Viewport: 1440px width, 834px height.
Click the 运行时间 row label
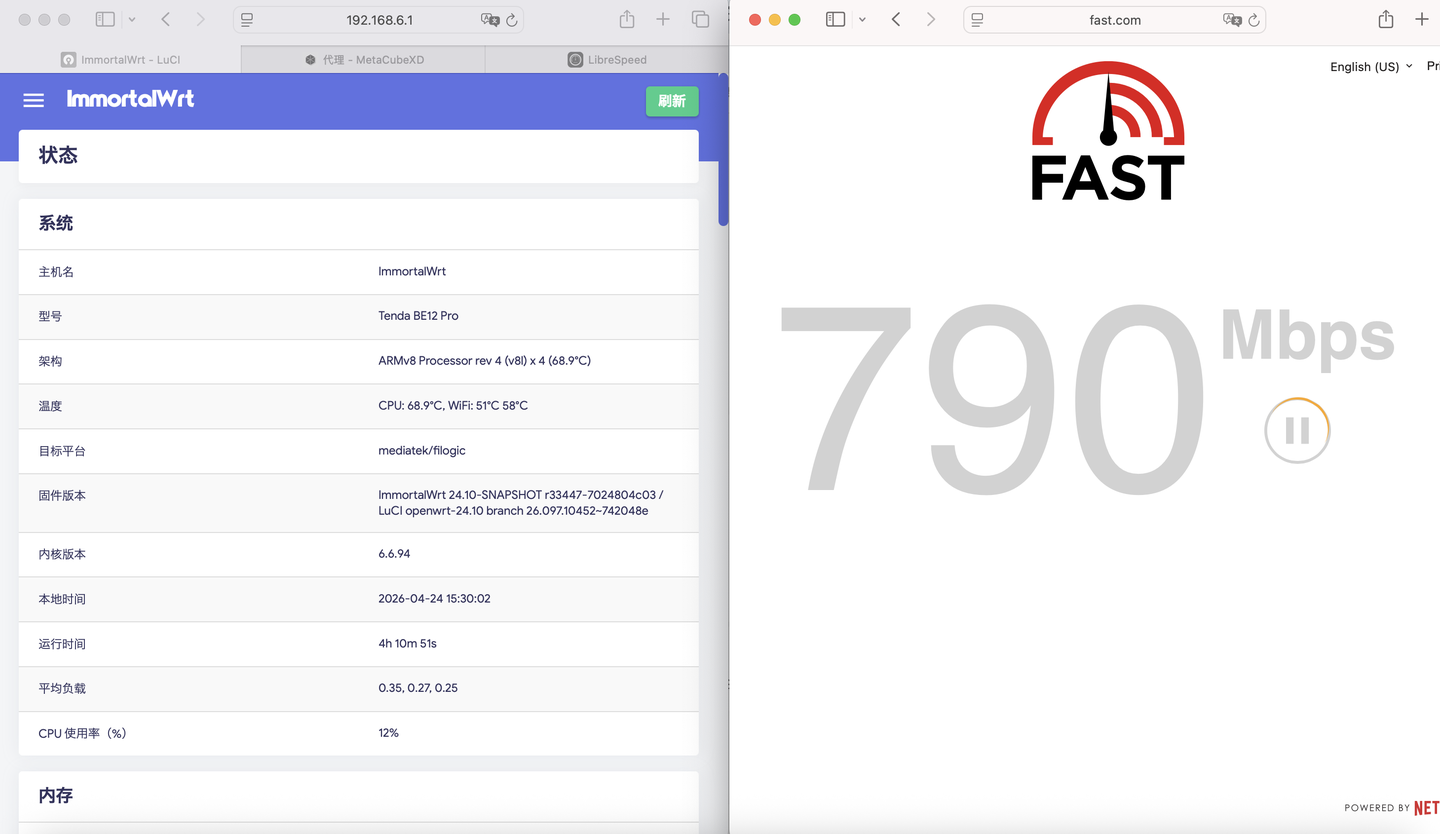[x=62, y=644]
